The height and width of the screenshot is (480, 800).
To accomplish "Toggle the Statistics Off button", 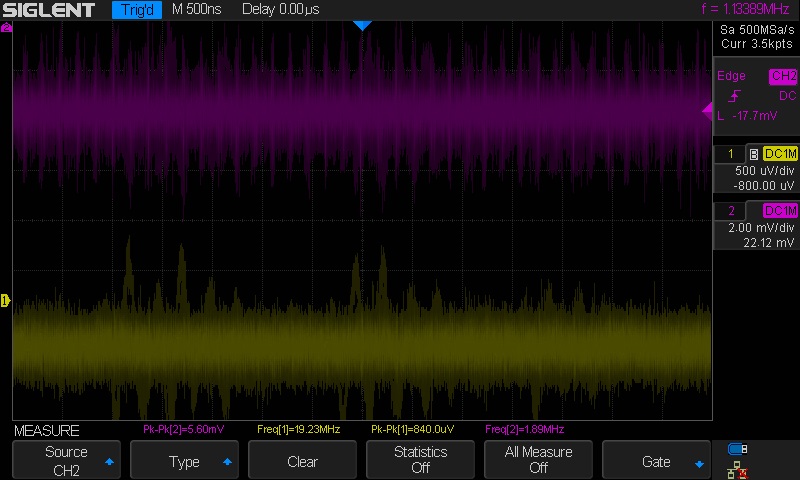I will point(420,460).
